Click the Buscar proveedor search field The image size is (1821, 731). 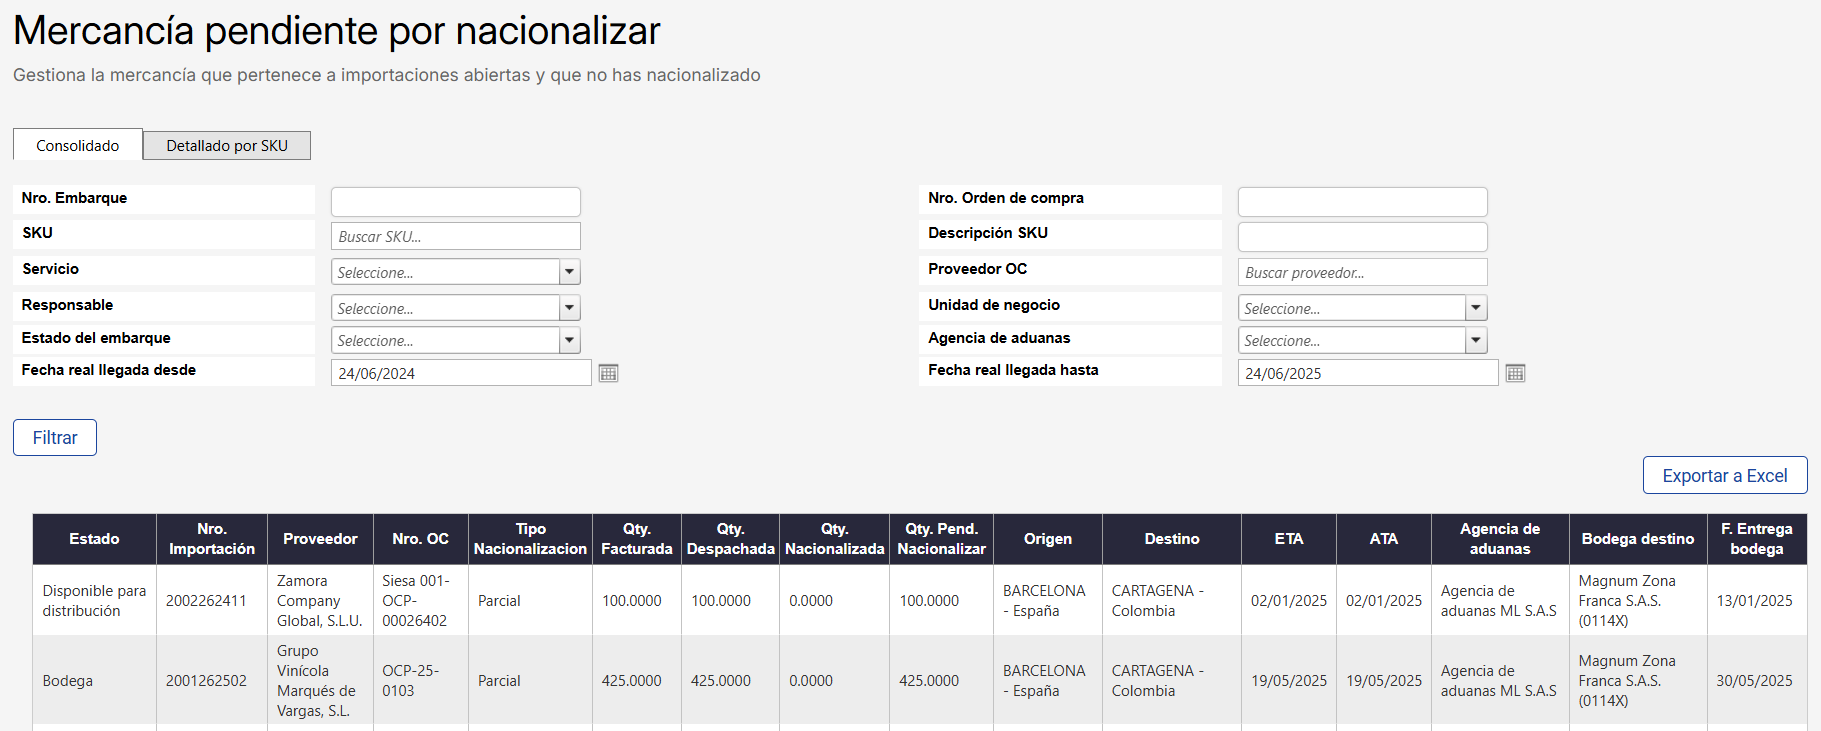pyautogui.click(x=1362, y=273)
